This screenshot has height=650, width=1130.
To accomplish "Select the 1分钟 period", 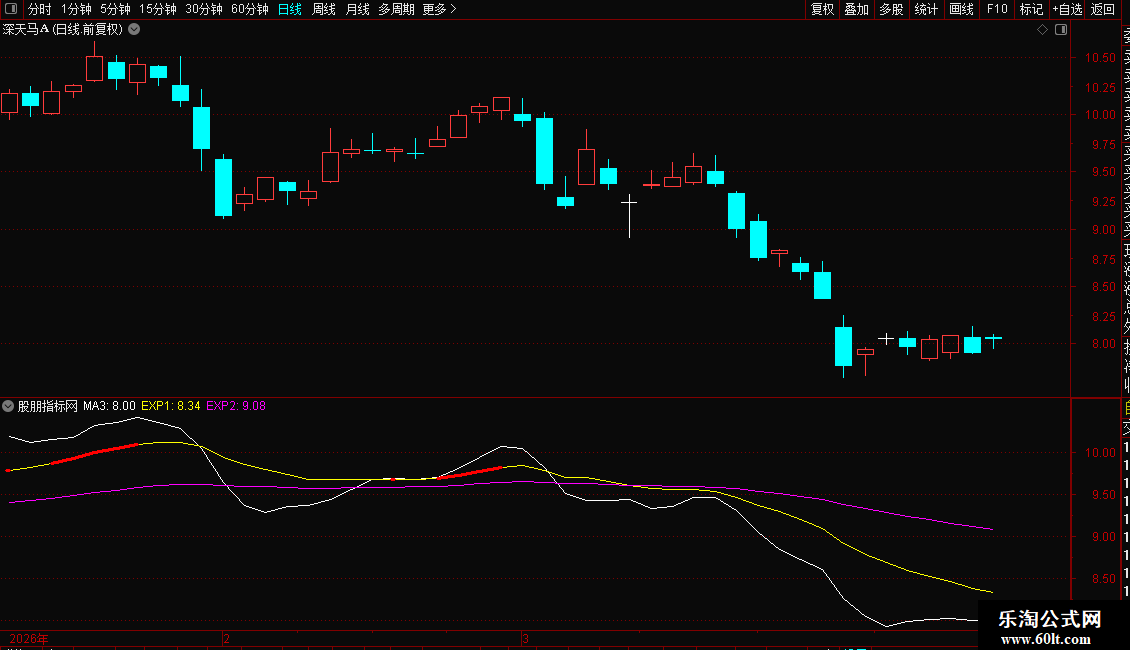I will (x=76, y=9).
